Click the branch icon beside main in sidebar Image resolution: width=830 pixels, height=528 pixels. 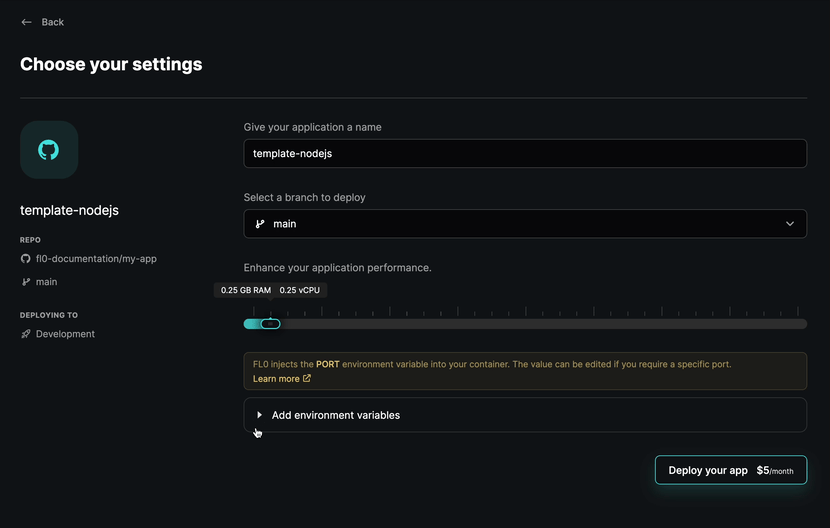[x=25, y=282]
